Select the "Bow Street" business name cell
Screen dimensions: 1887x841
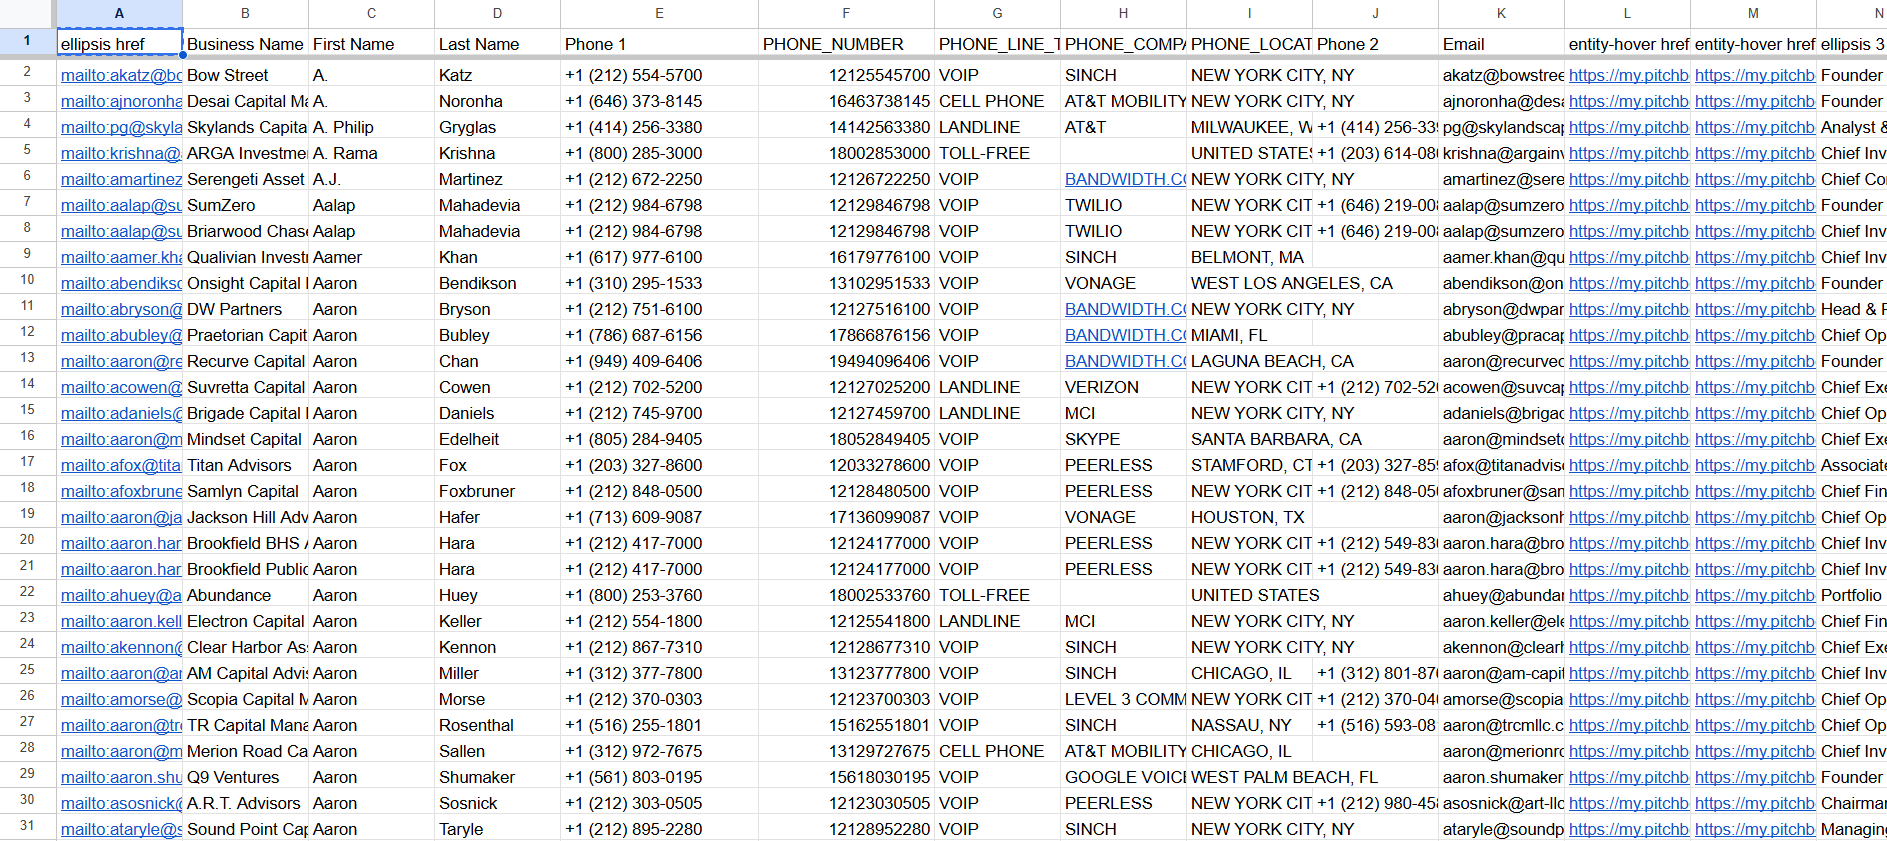245,75
